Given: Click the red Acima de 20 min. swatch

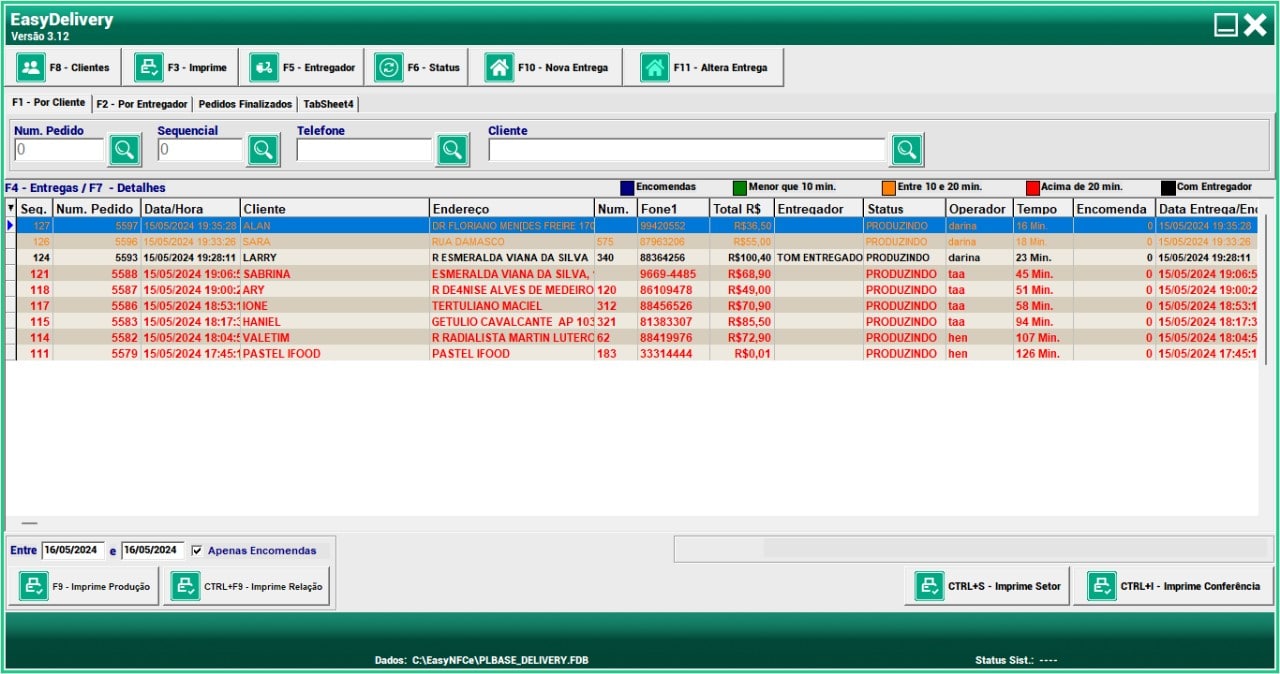Looking at the screenshot, I should pyautogui.click(x=1033, y=187).
